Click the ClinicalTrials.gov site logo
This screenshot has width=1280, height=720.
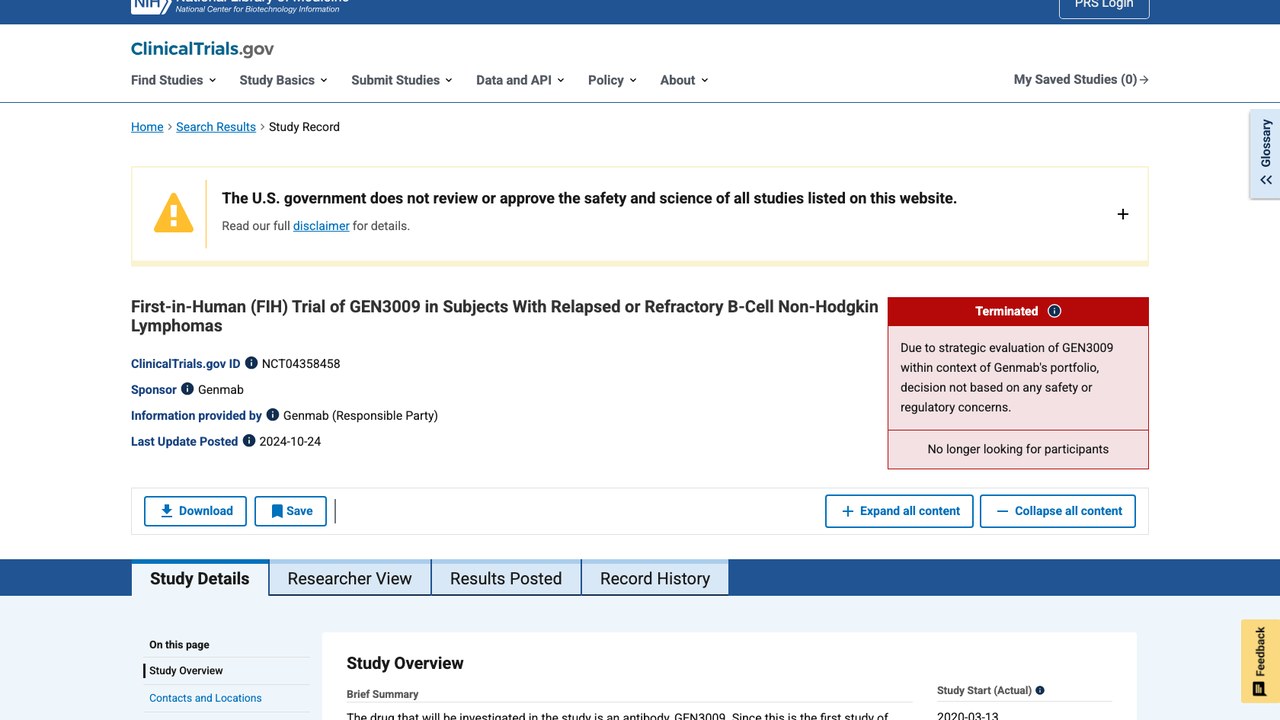(202, 49)
